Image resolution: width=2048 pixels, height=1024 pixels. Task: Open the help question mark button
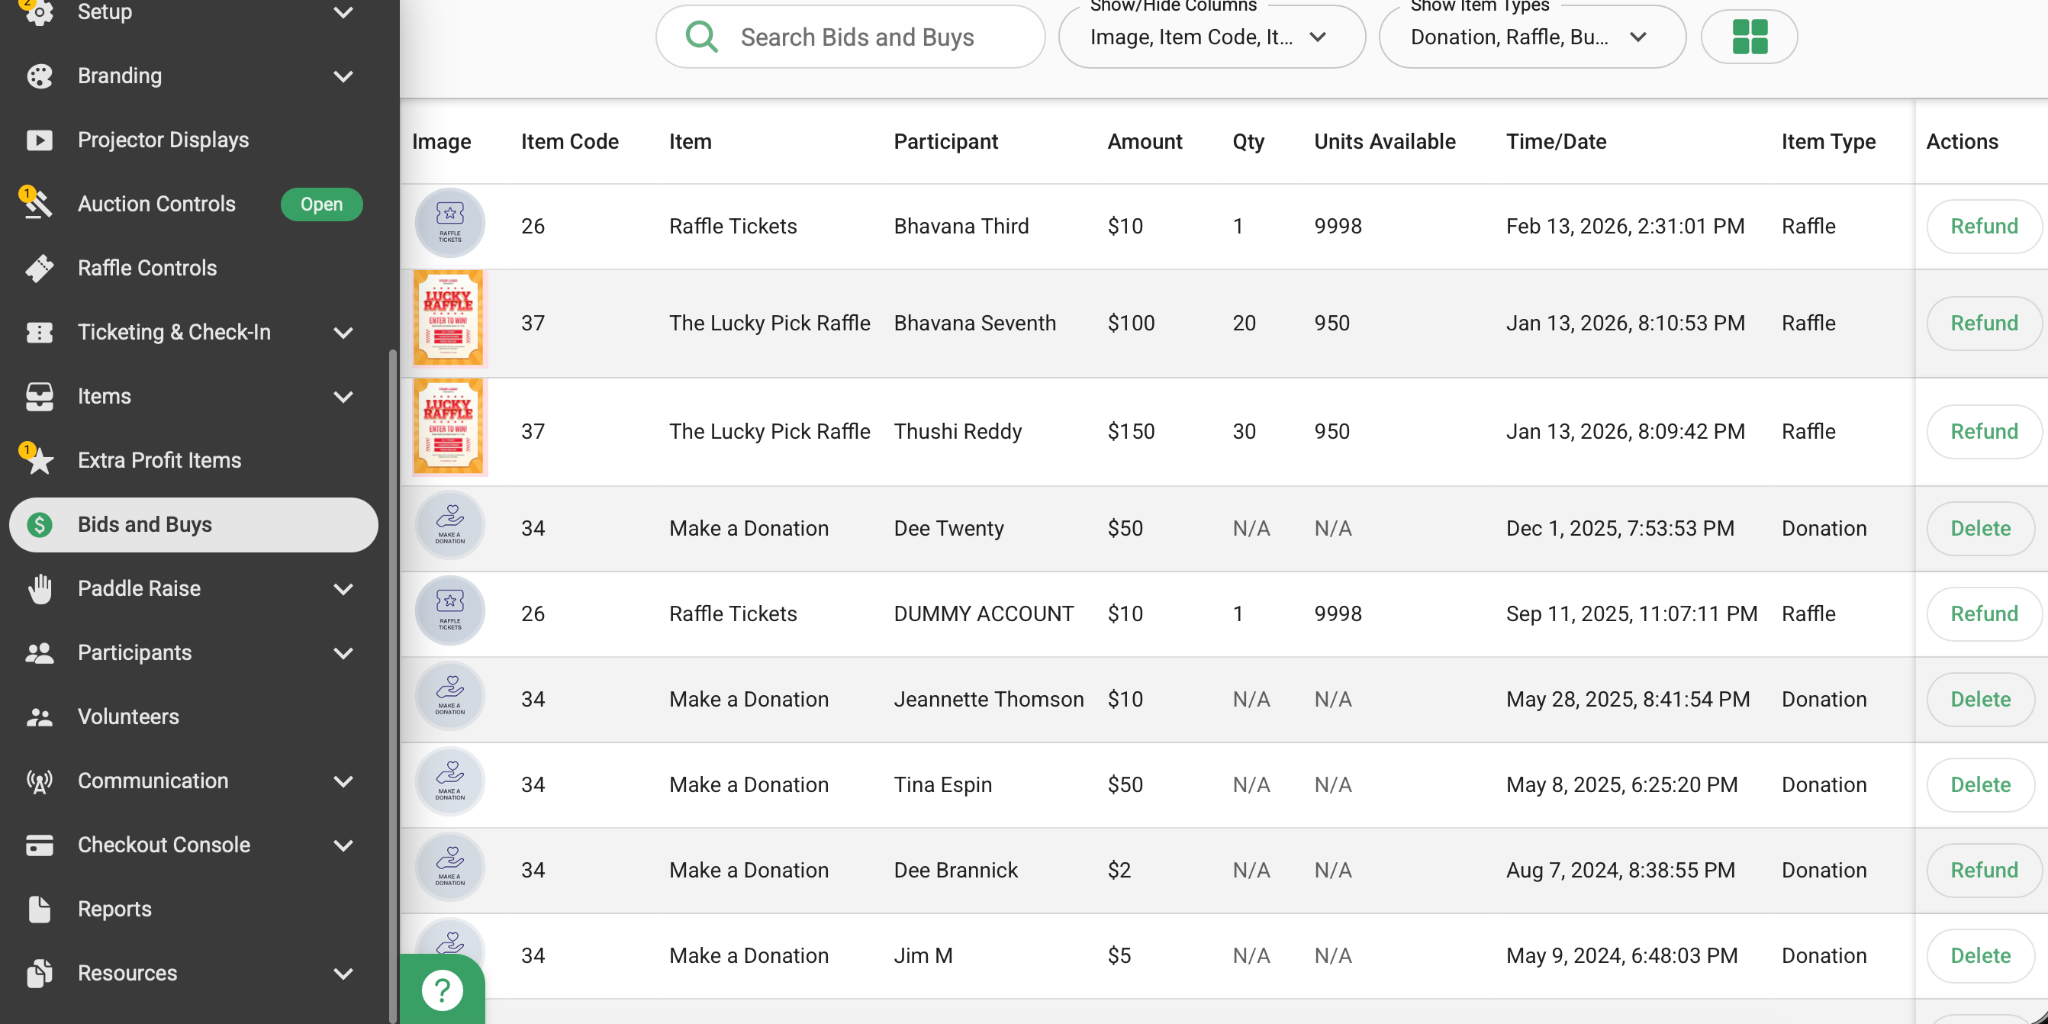(x=442, y=990)
